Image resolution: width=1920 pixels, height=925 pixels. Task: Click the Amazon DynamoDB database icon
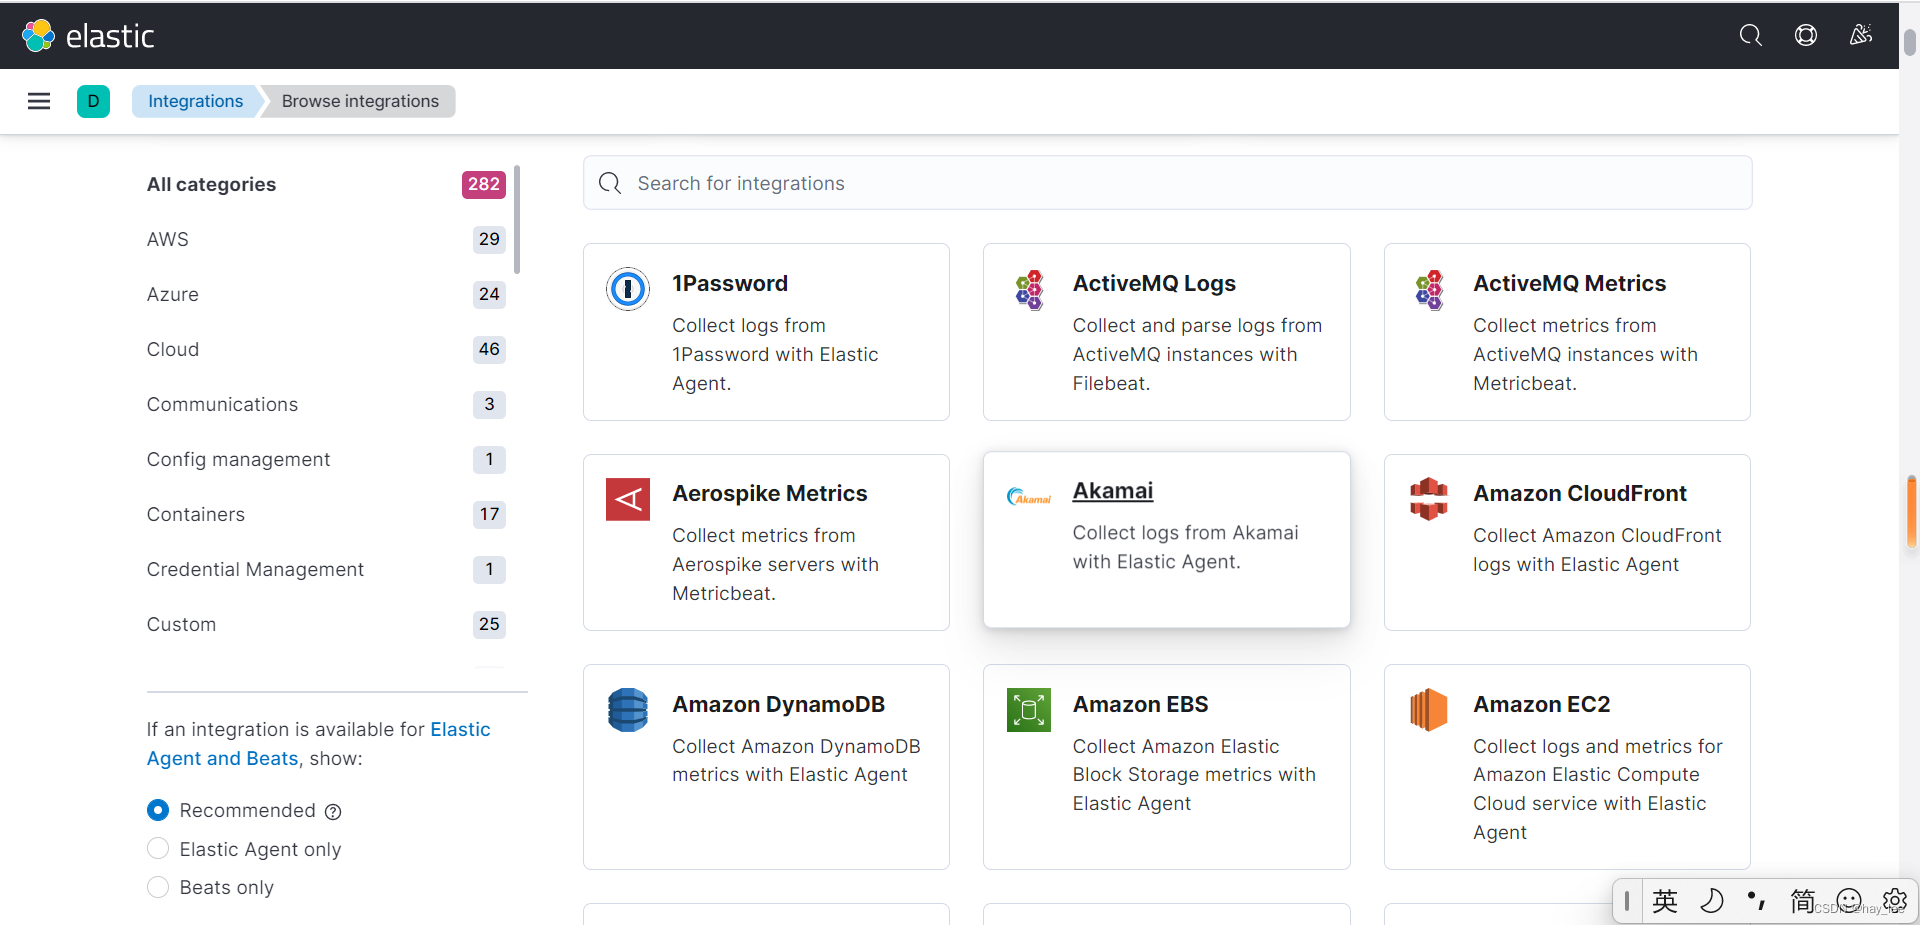pyautogui.click(x=628, y=710)
